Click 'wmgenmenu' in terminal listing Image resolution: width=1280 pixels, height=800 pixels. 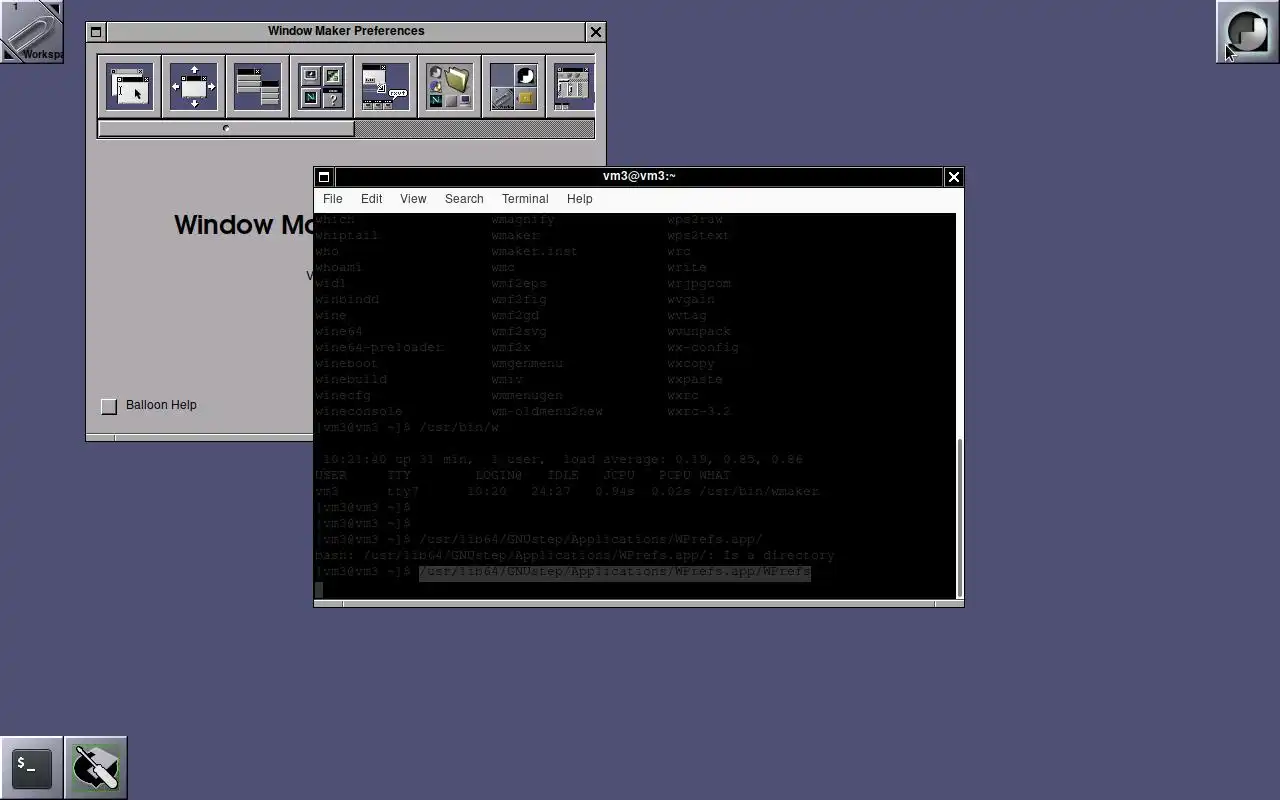(526, 364)
